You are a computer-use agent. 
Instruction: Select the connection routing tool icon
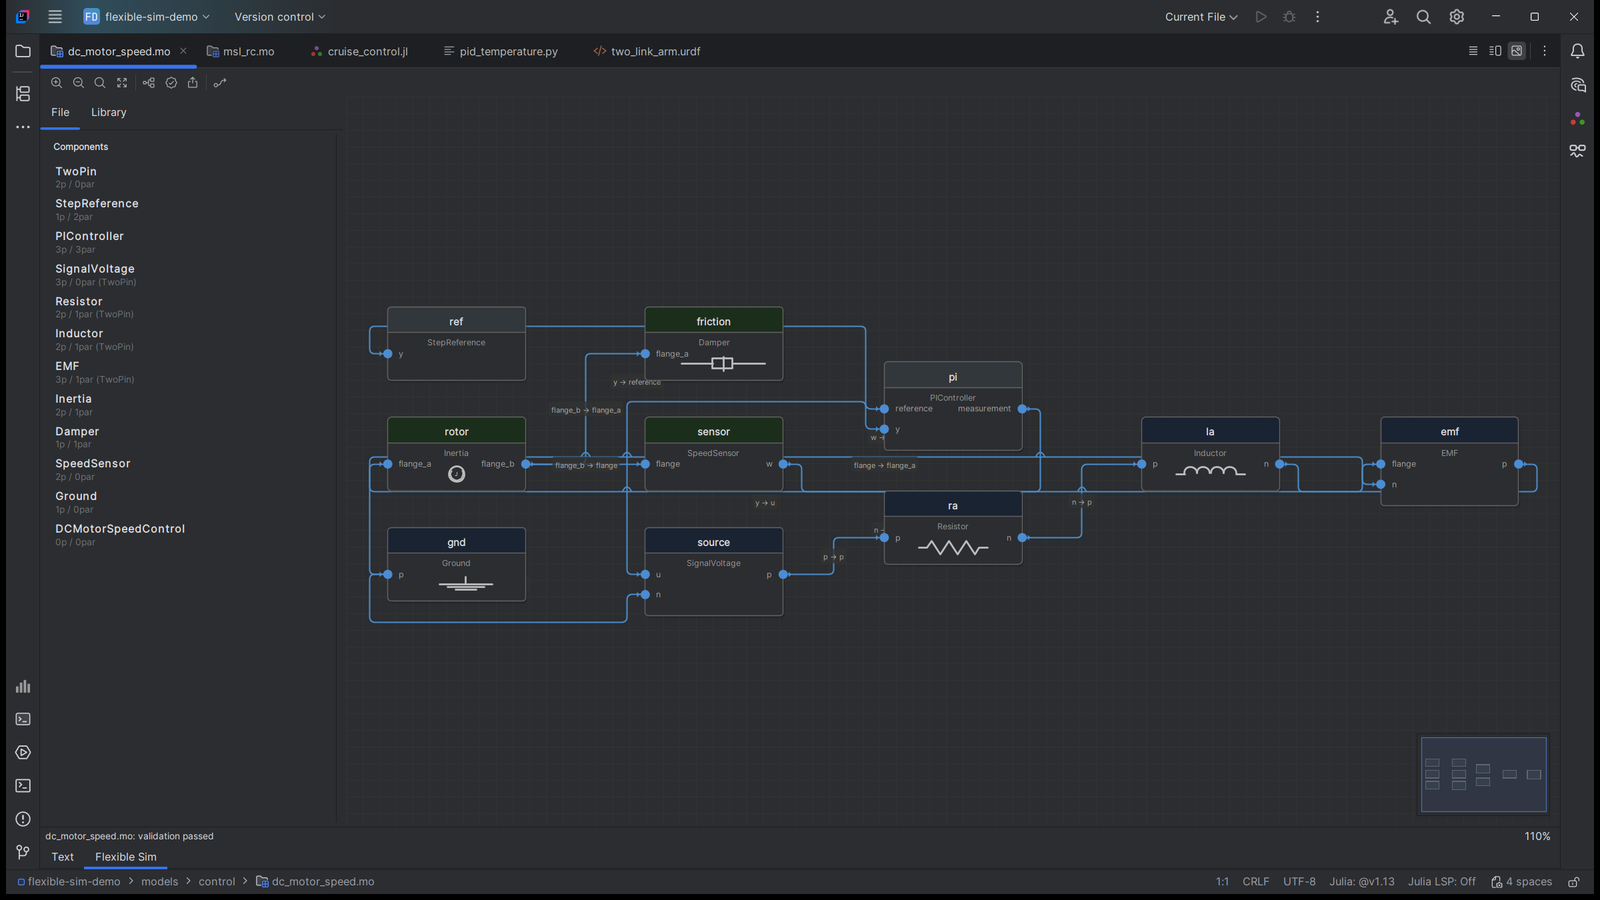tap(220, 83)
